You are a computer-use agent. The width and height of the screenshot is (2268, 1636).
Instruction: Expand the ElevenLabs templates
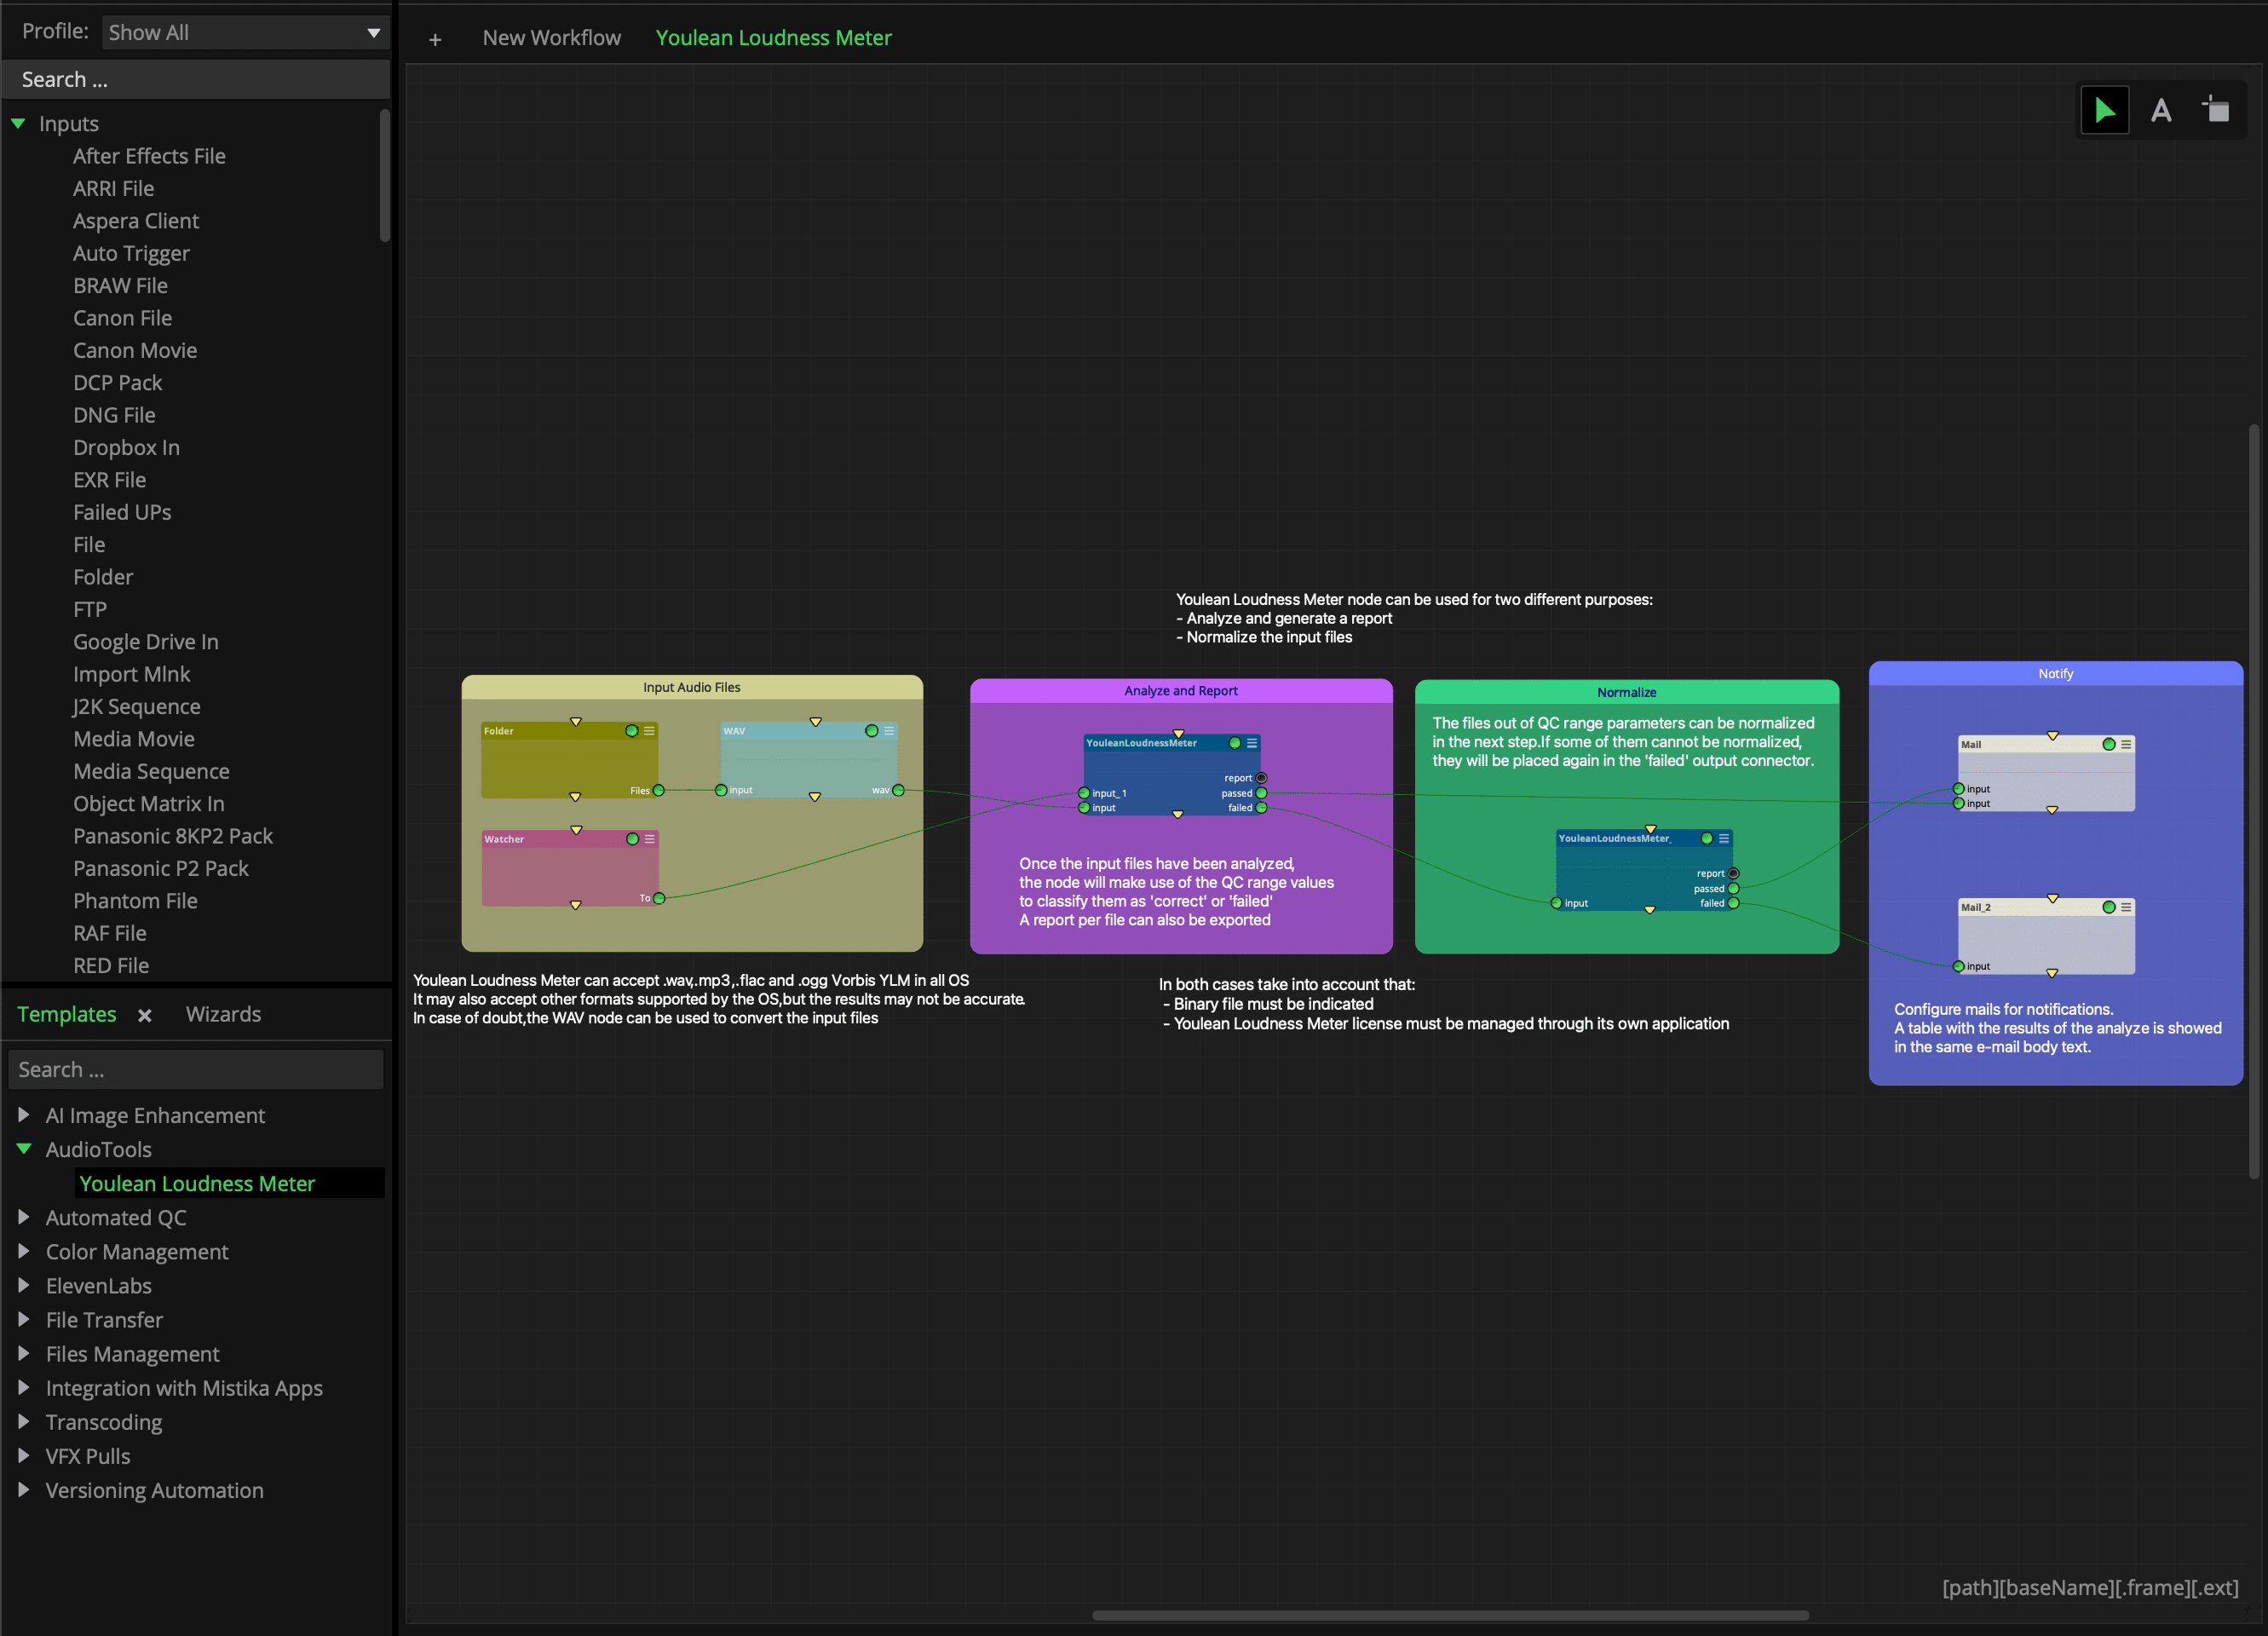[24, 1284]
